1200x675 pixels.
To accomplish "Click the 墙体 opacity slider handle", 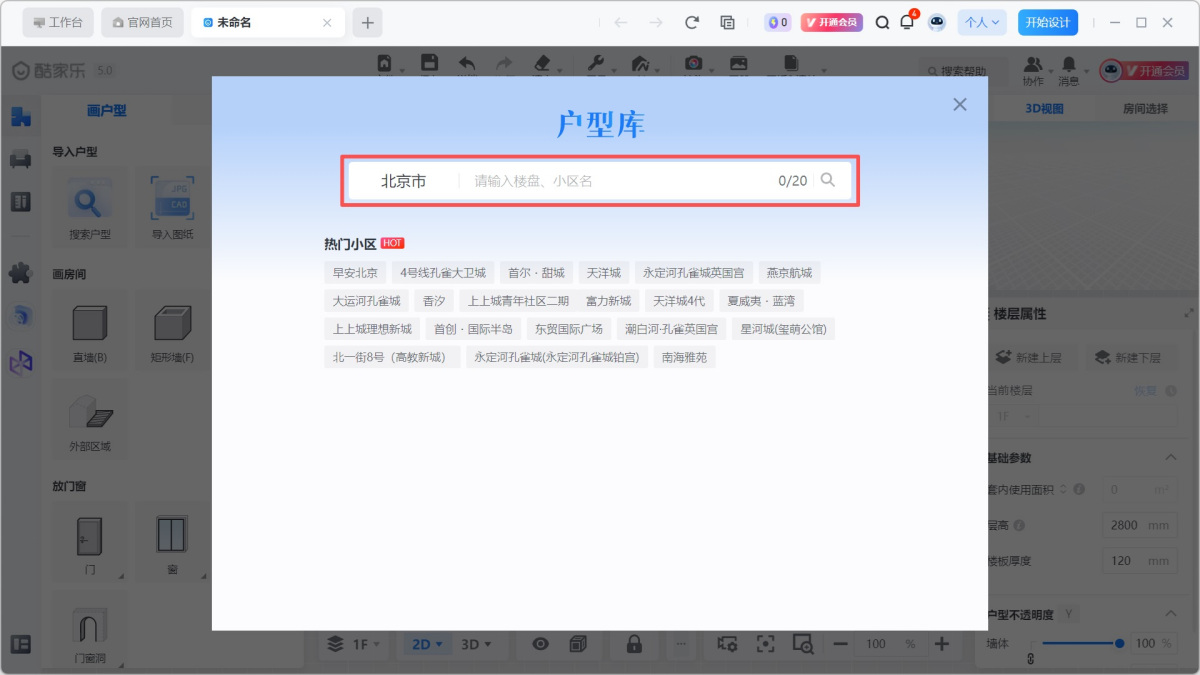I will [1119, 643].
